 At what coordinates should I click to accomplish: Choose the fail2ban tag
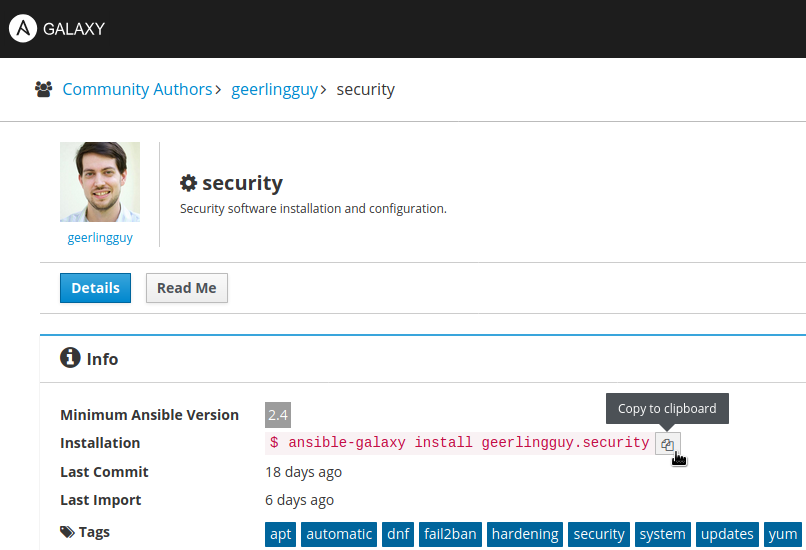point(449,534)
